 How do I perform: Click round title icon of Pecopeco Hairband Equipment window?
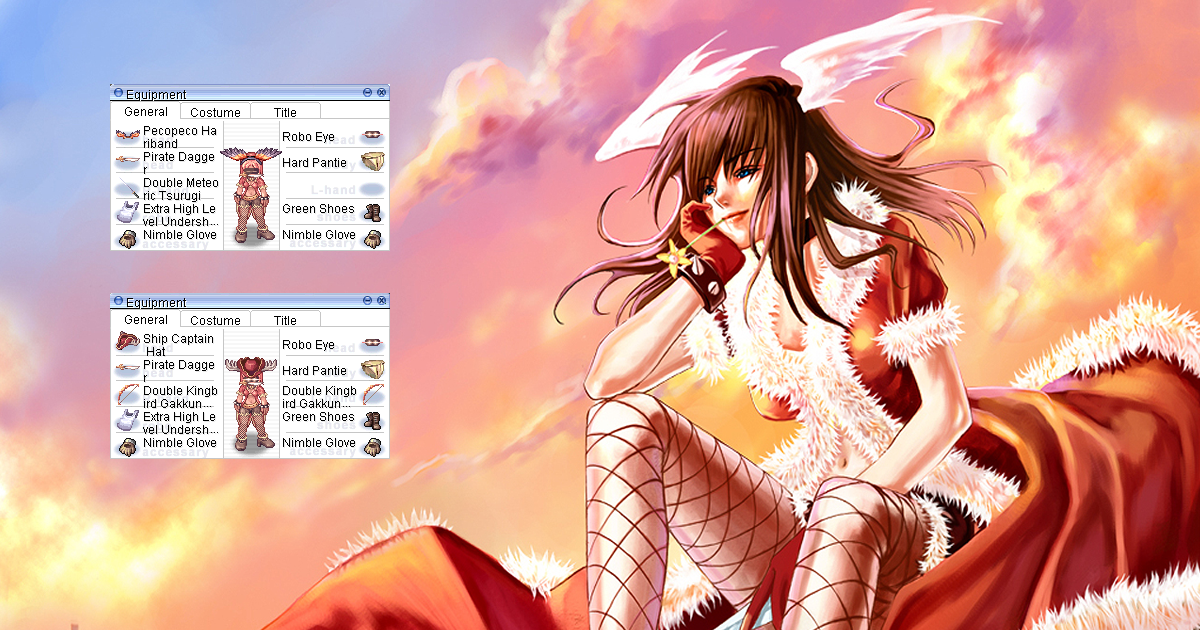118,93
